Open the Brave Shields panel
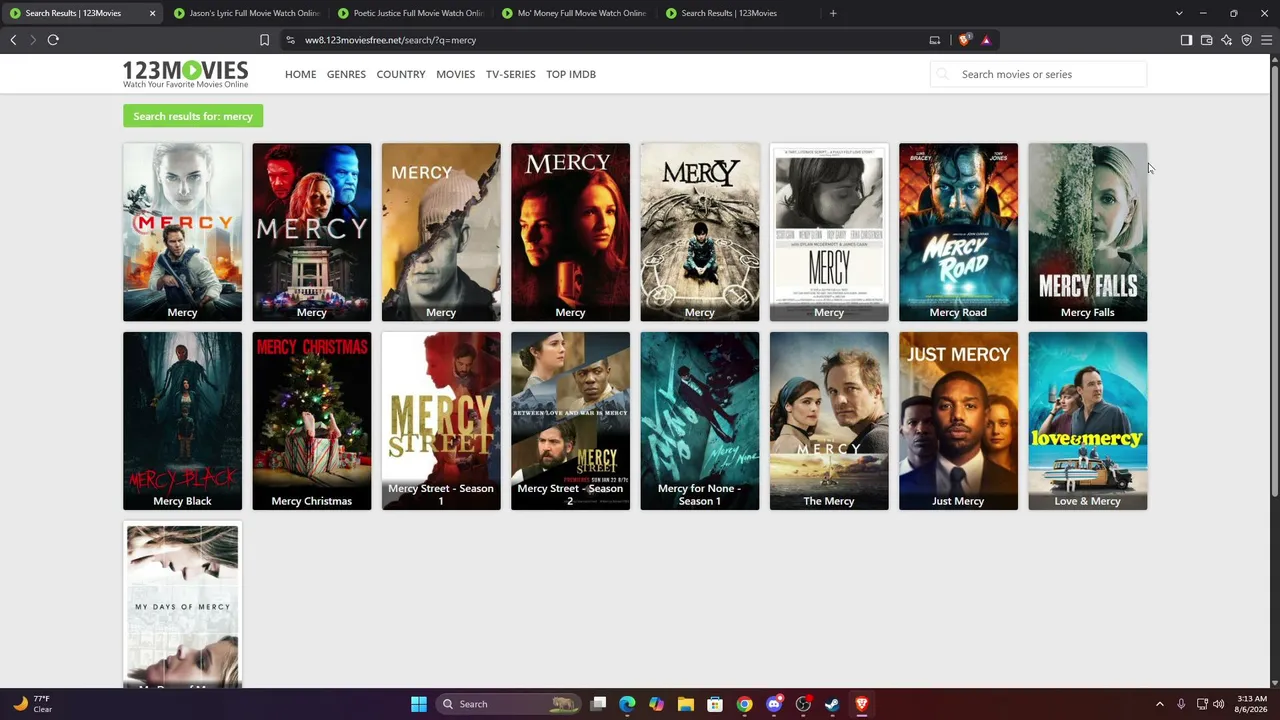1280x720 pixels. pos(964,40)
